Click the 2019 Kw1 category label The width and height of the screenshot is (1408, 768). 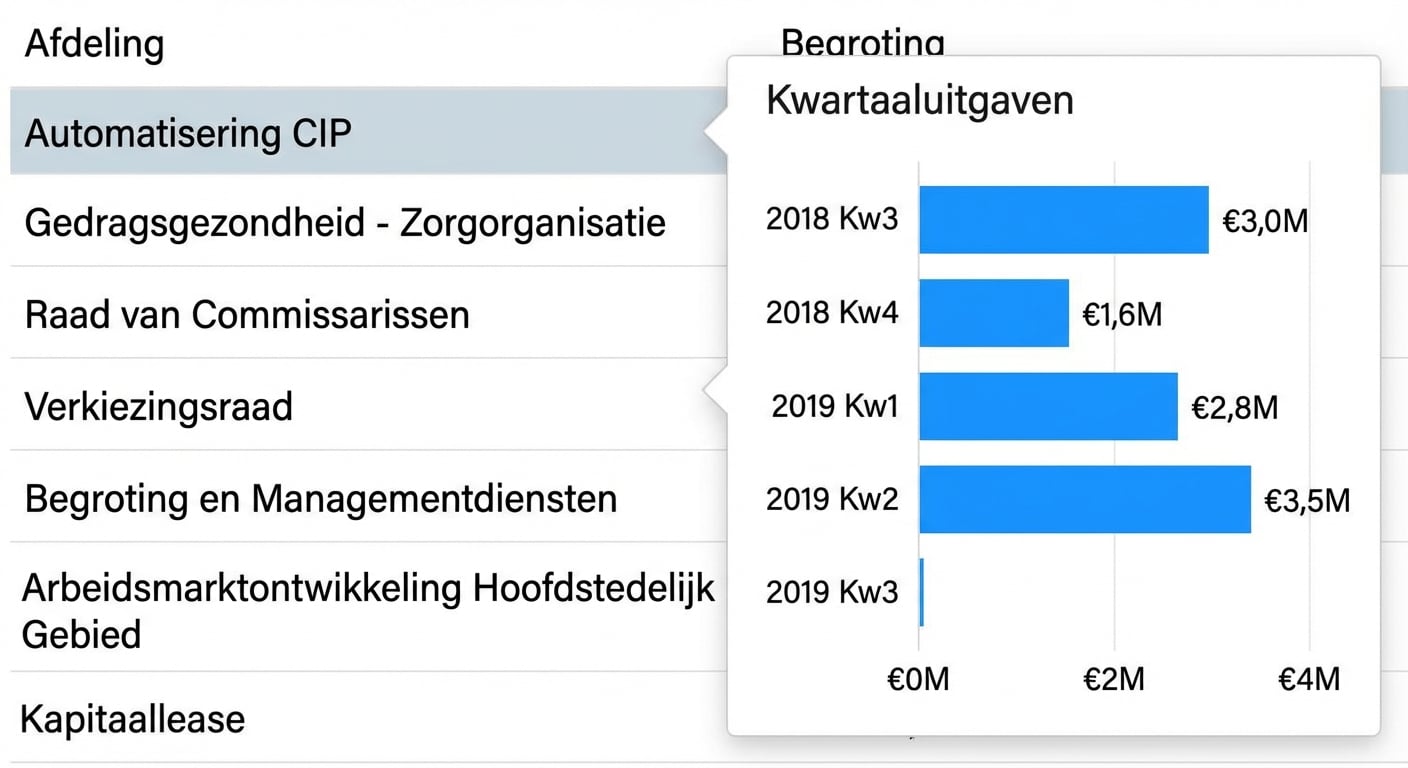tap(836, 406)
